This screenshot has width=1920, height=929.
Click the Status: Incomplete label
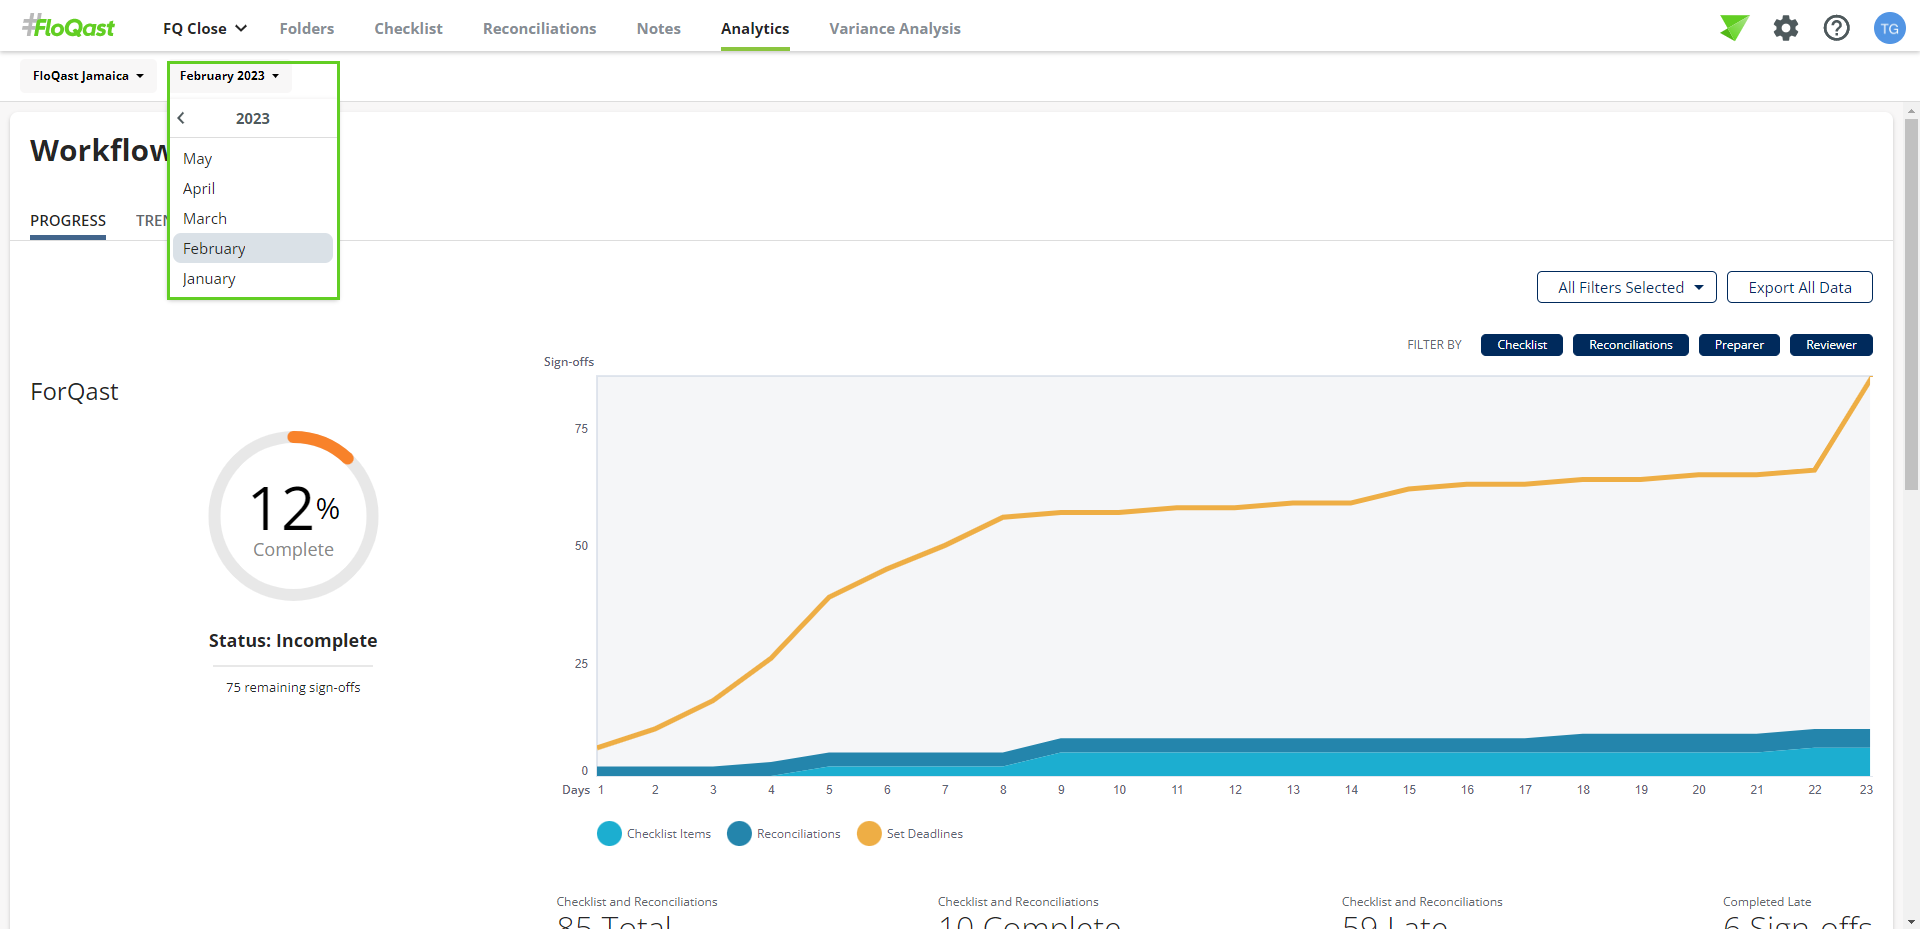point(293,640)
